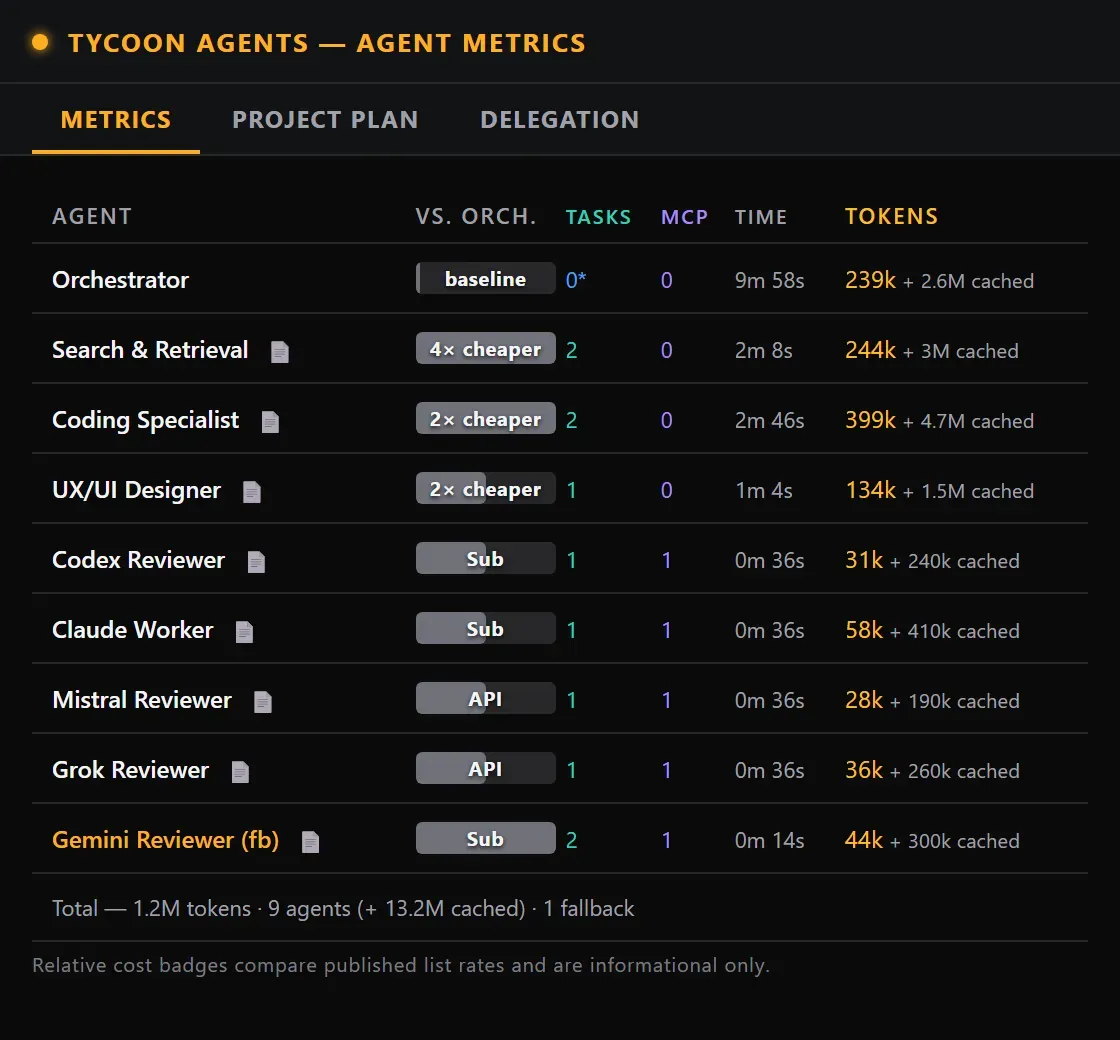Click the 58k + 410k cached tokens

click(932, 630)
